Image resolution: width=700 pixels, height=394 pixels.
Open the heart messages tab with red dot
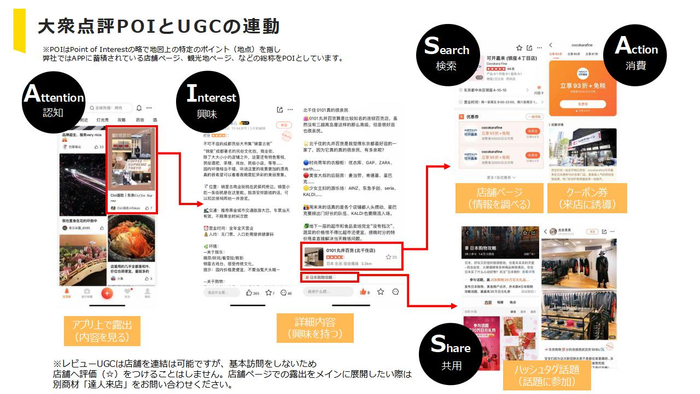[x=128, y=293]
